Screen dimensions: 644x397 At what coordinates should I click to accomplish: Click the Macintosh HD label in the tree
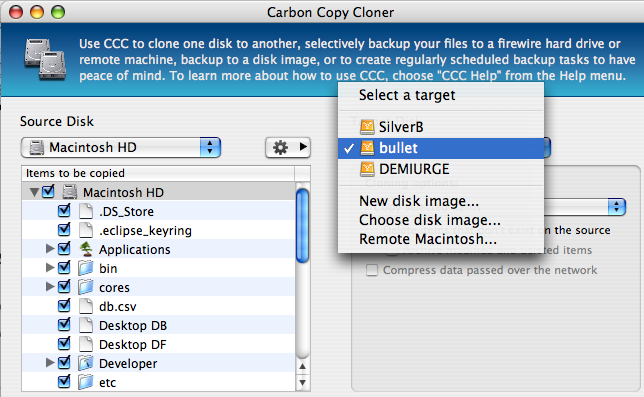(x=123, y=193)
